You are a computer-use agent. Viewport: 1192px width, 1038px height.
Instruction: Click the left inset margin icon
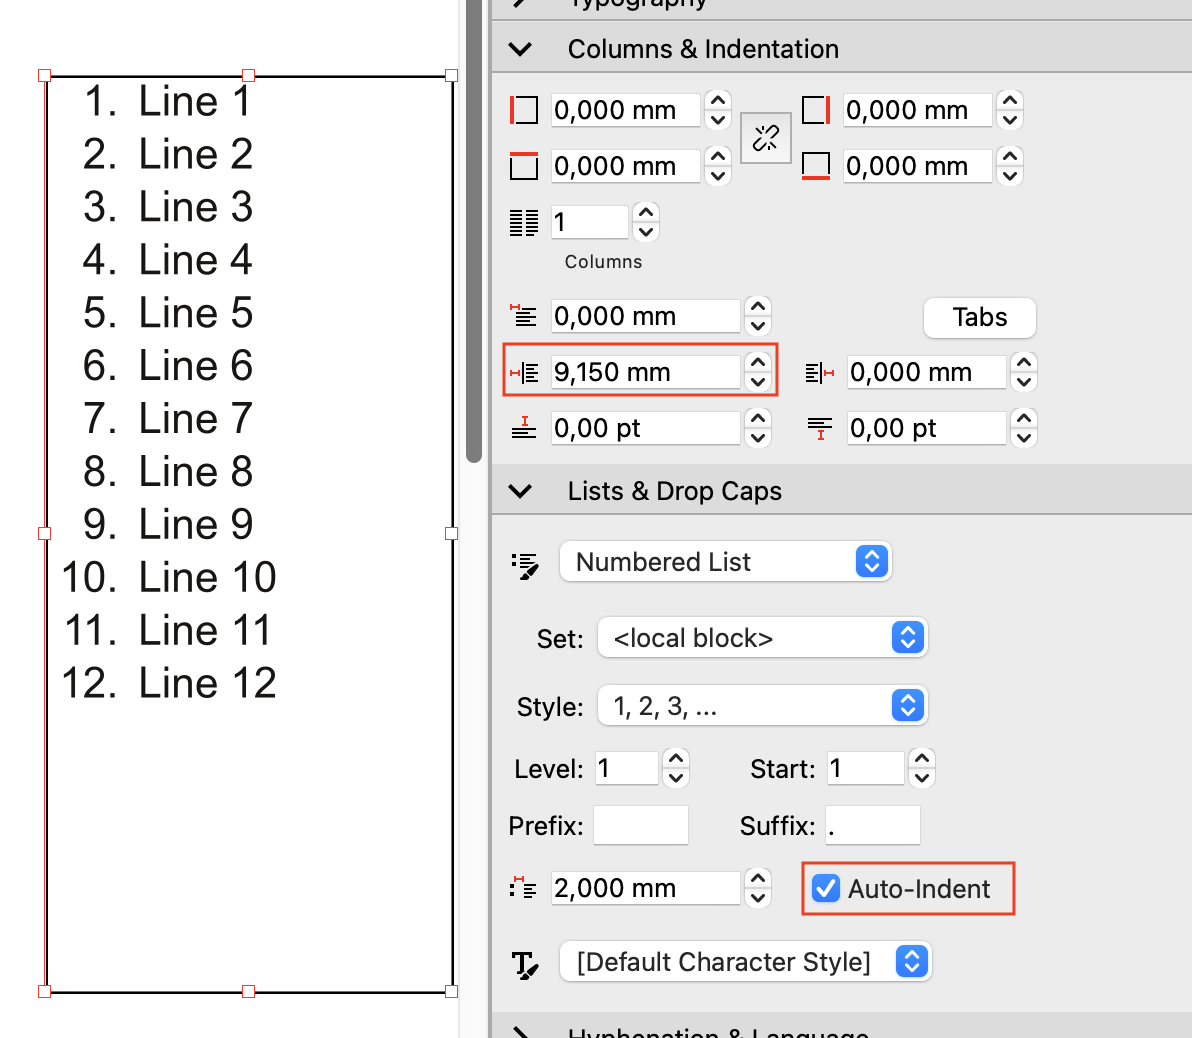click(523, 110)
